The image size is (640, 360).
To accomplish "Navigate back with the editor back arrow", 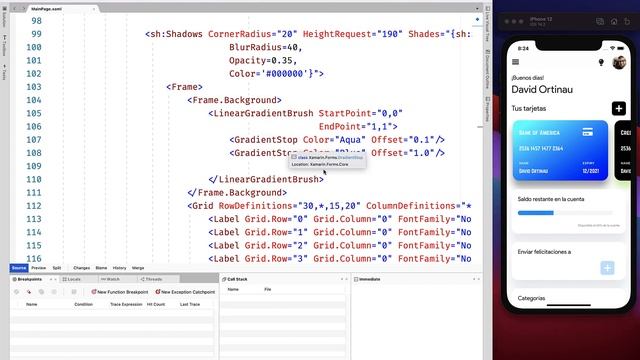I will (15, 9).
